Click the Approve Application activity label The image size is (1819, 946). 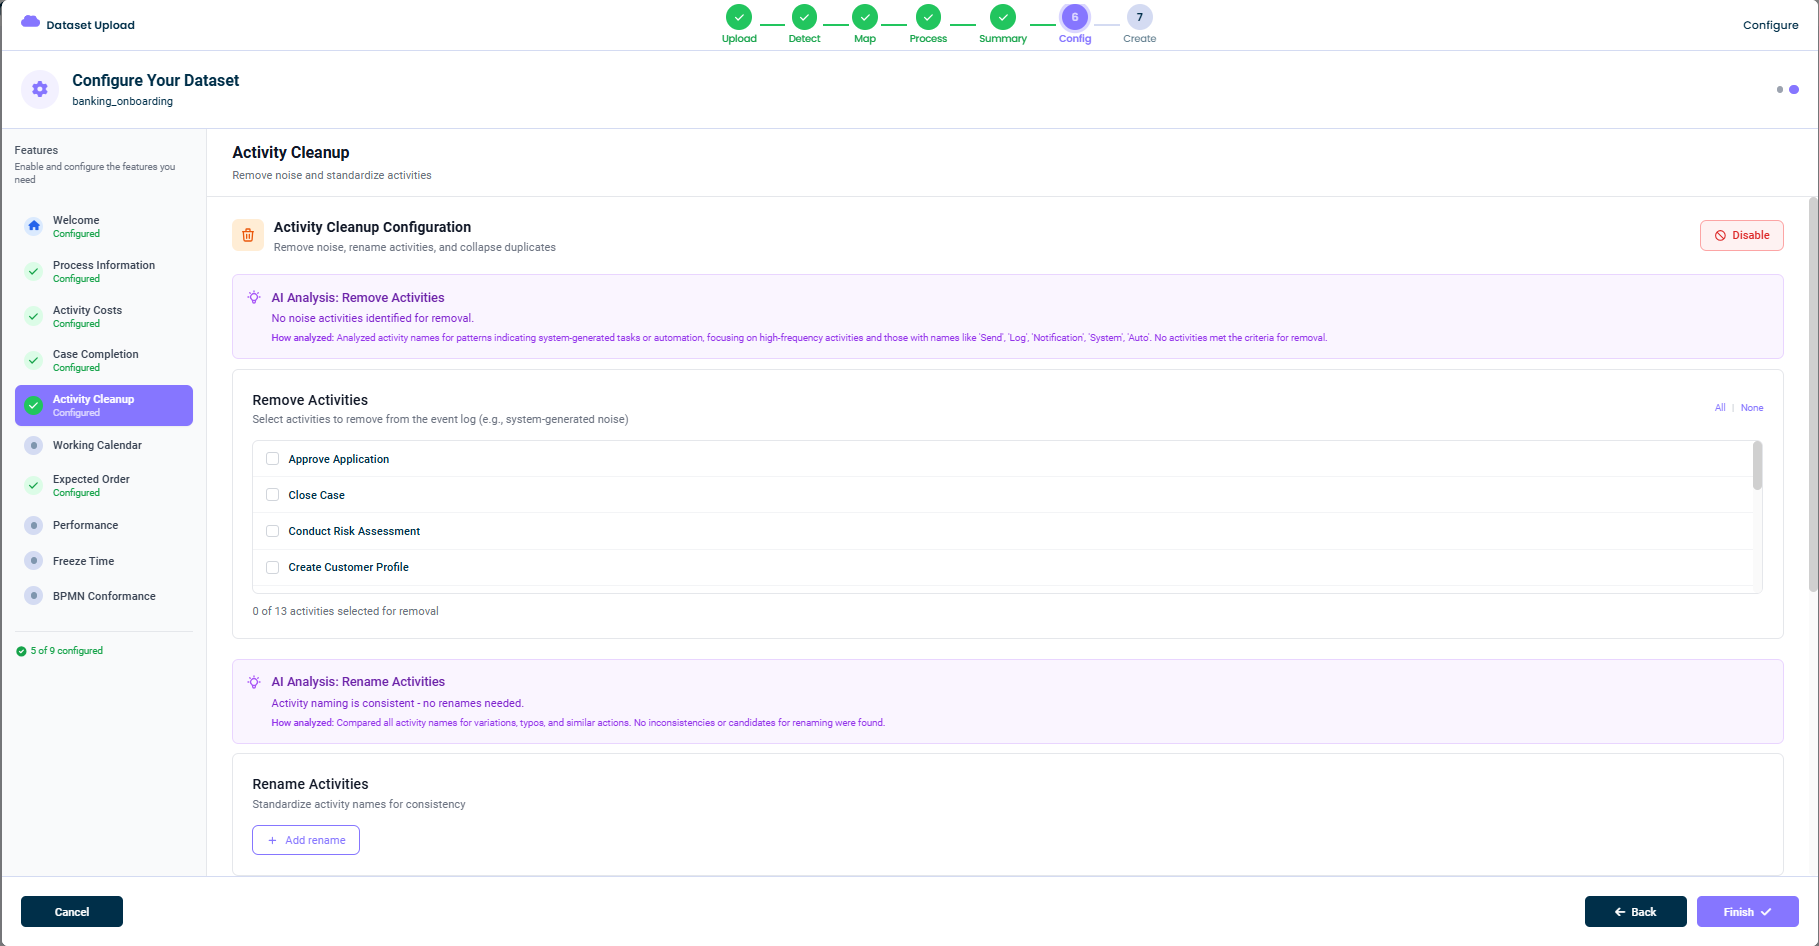[x=338, y=459]
